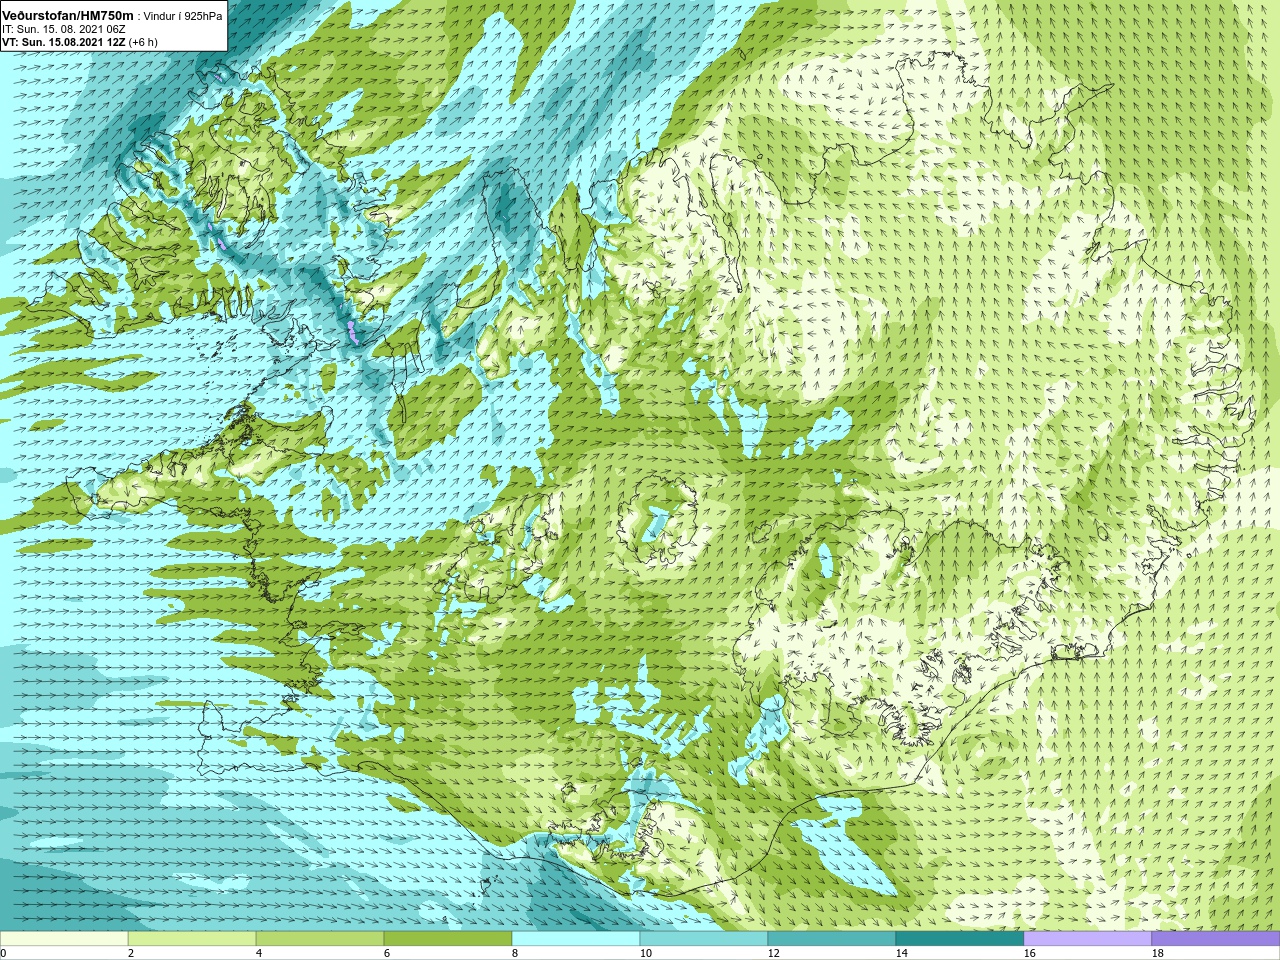This screenshot has height=960, width=1280.
Task: Click the legend scale label '4'
Action: 259,953
